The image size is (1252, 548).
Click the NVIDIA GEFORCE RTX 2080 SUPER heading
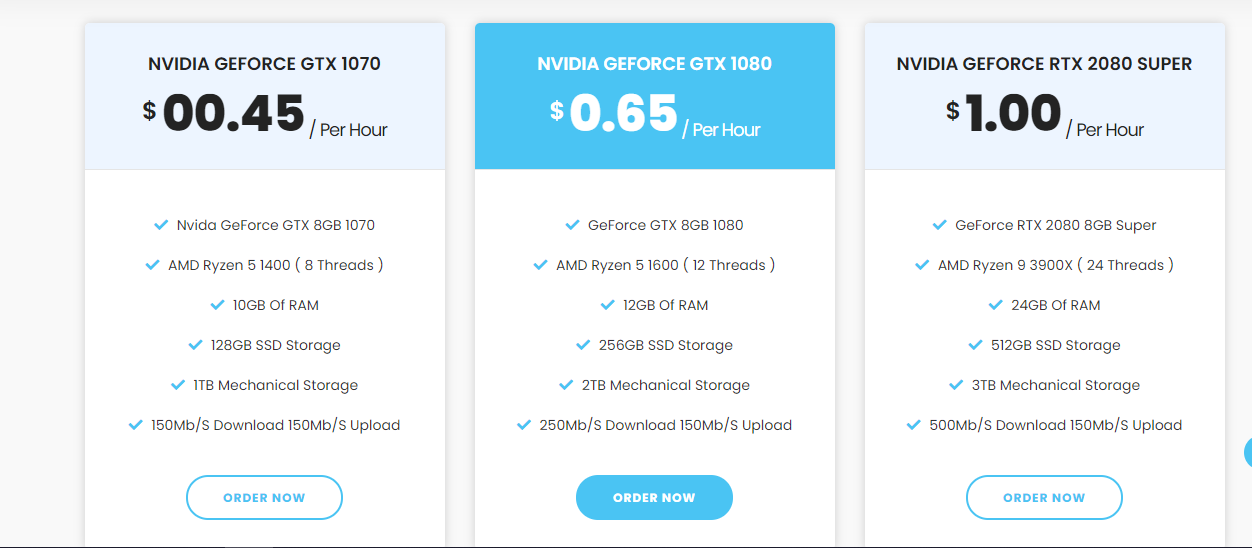point(1044,64)
